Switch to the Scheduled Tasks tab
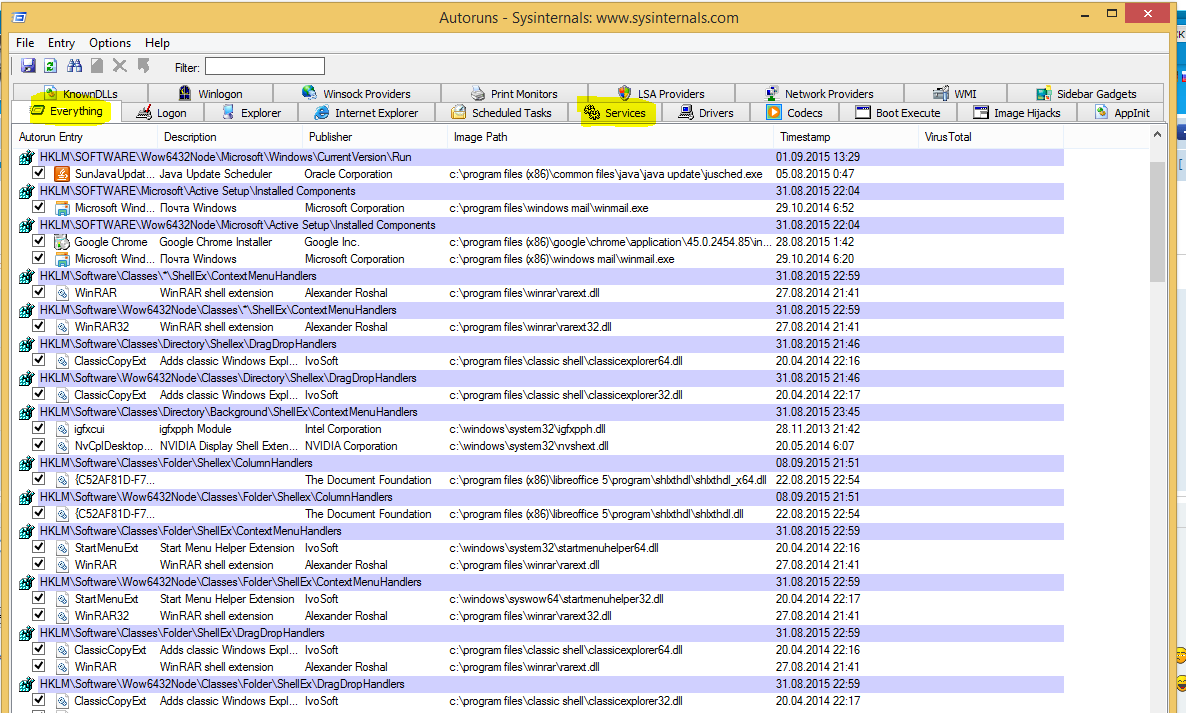1186x713 pixels. (x=501, y=113)
